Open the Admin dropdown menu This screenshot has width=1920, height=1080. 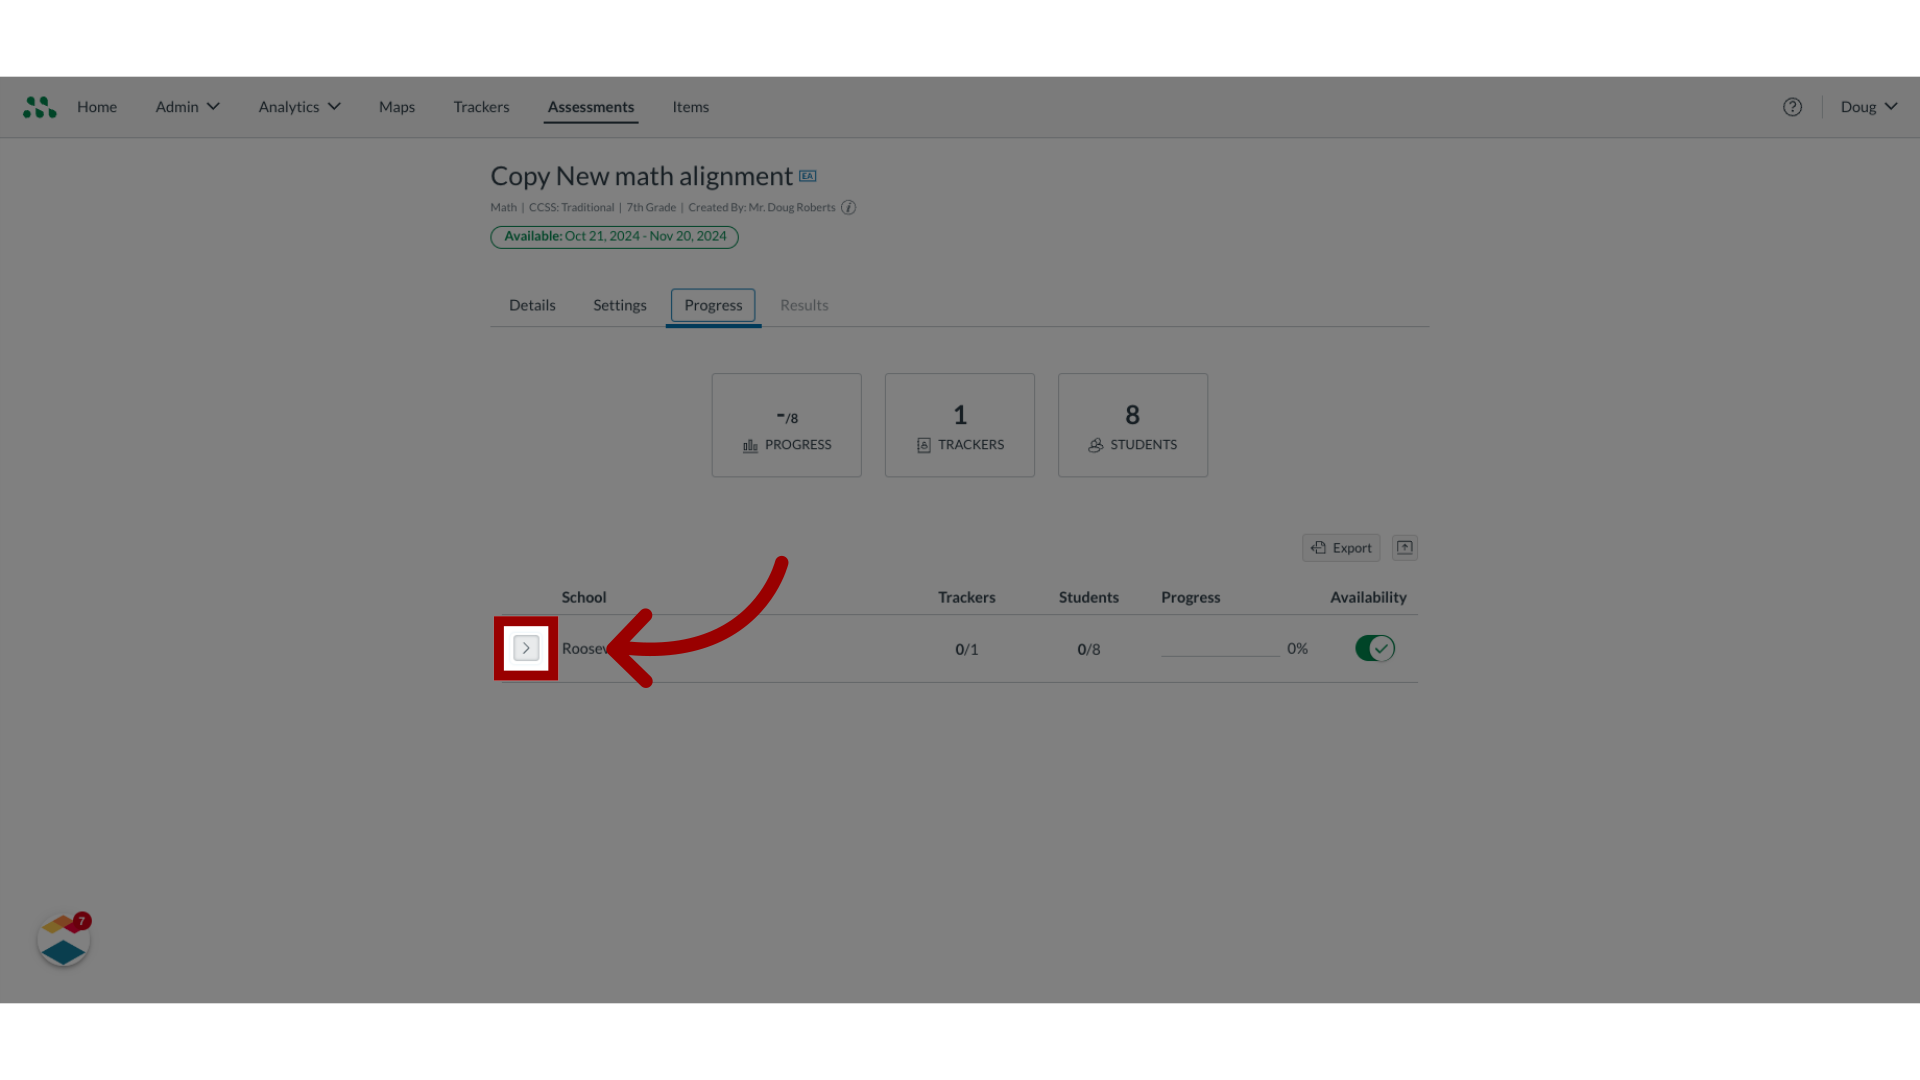tap(185, 107)
